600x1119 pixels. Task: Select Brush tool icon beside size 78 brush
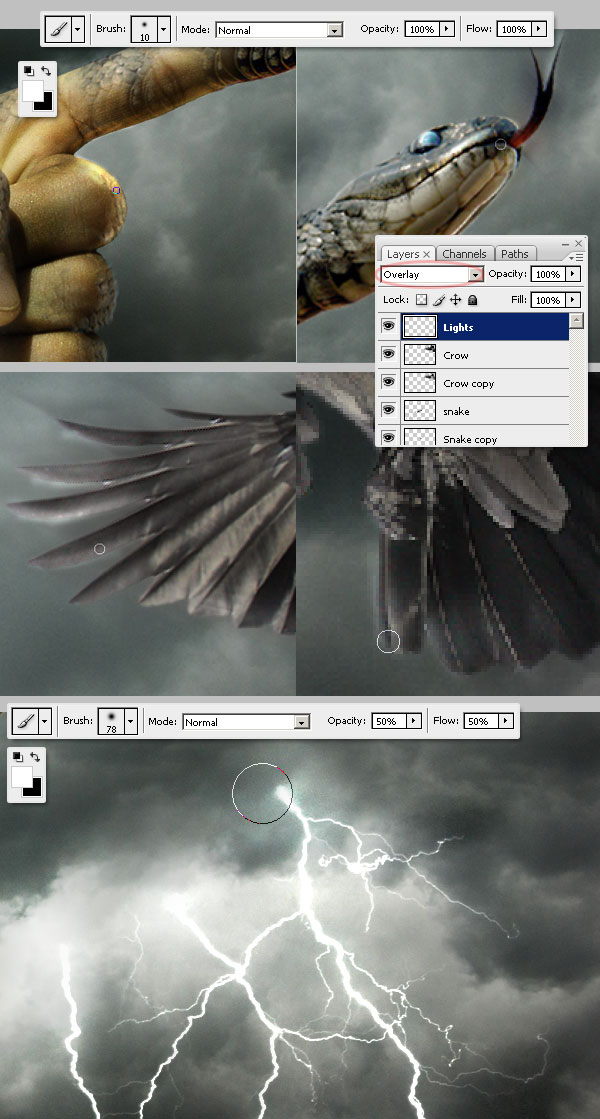[x=25, y=721]
